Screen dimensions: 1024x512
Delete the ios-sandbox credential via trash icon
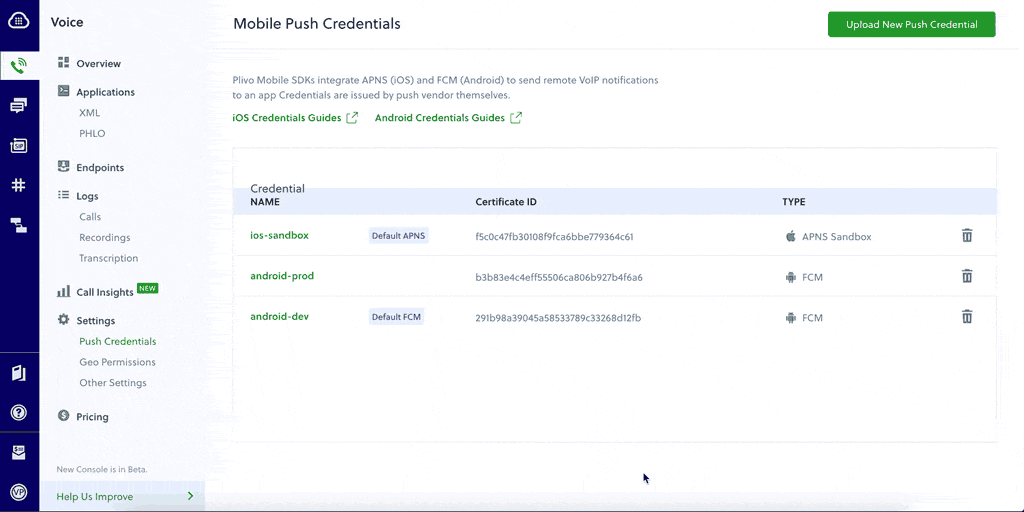coord(967,236)
